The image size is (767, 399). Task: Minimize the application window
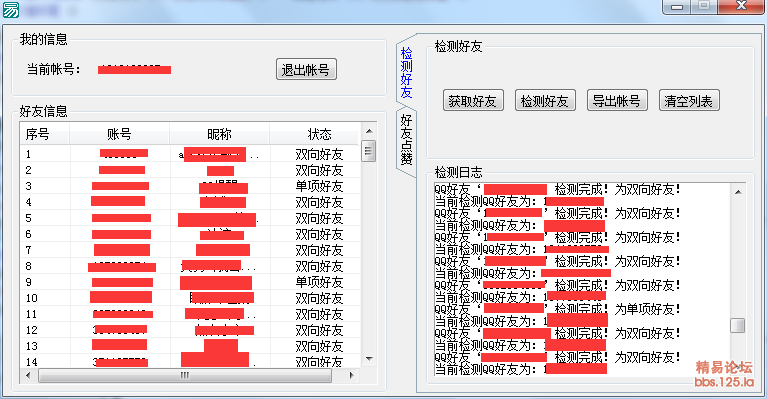pos(677,6)
